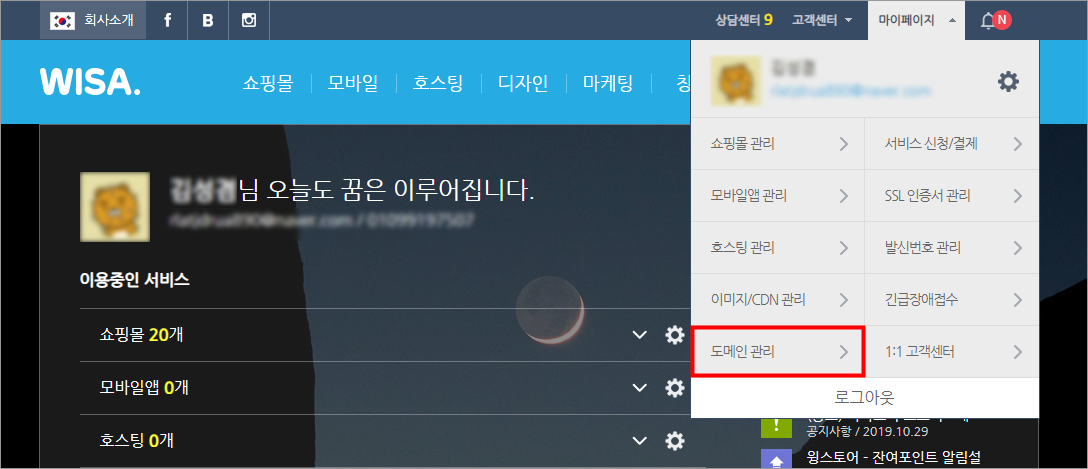The height and width of the screenshot is (469, 1088).
Task: Click the WISA logo
Action: (x=90, y=83)
